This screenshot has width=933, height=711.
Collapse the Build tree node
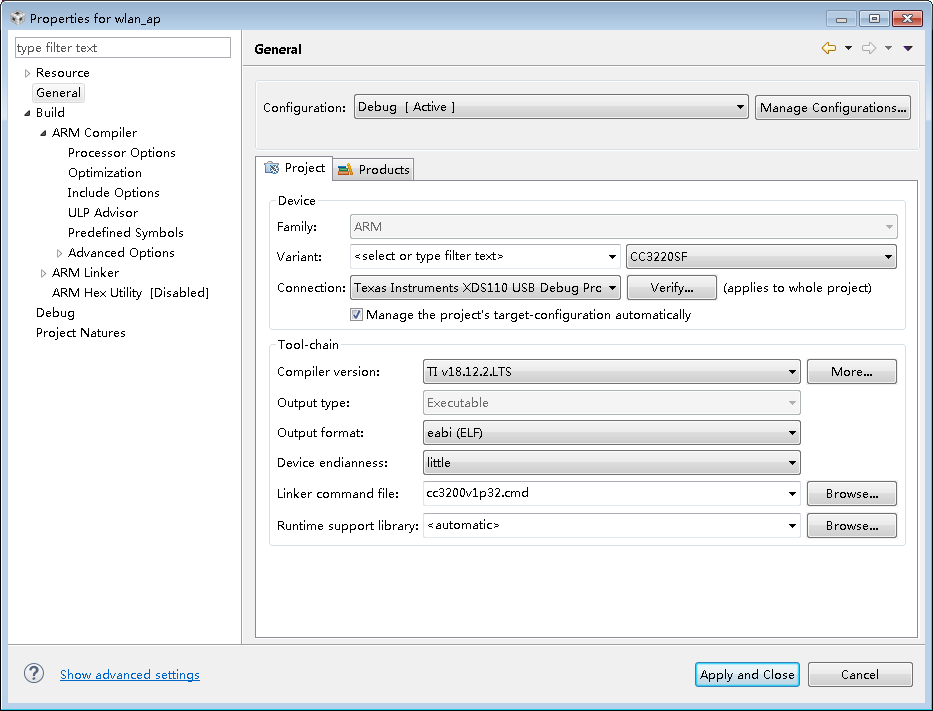tap(27, 113)
